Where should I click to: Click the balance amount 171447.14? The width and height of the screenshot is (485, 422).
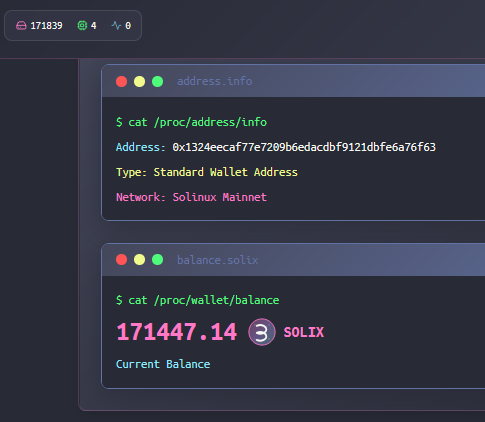click(177, 332)
